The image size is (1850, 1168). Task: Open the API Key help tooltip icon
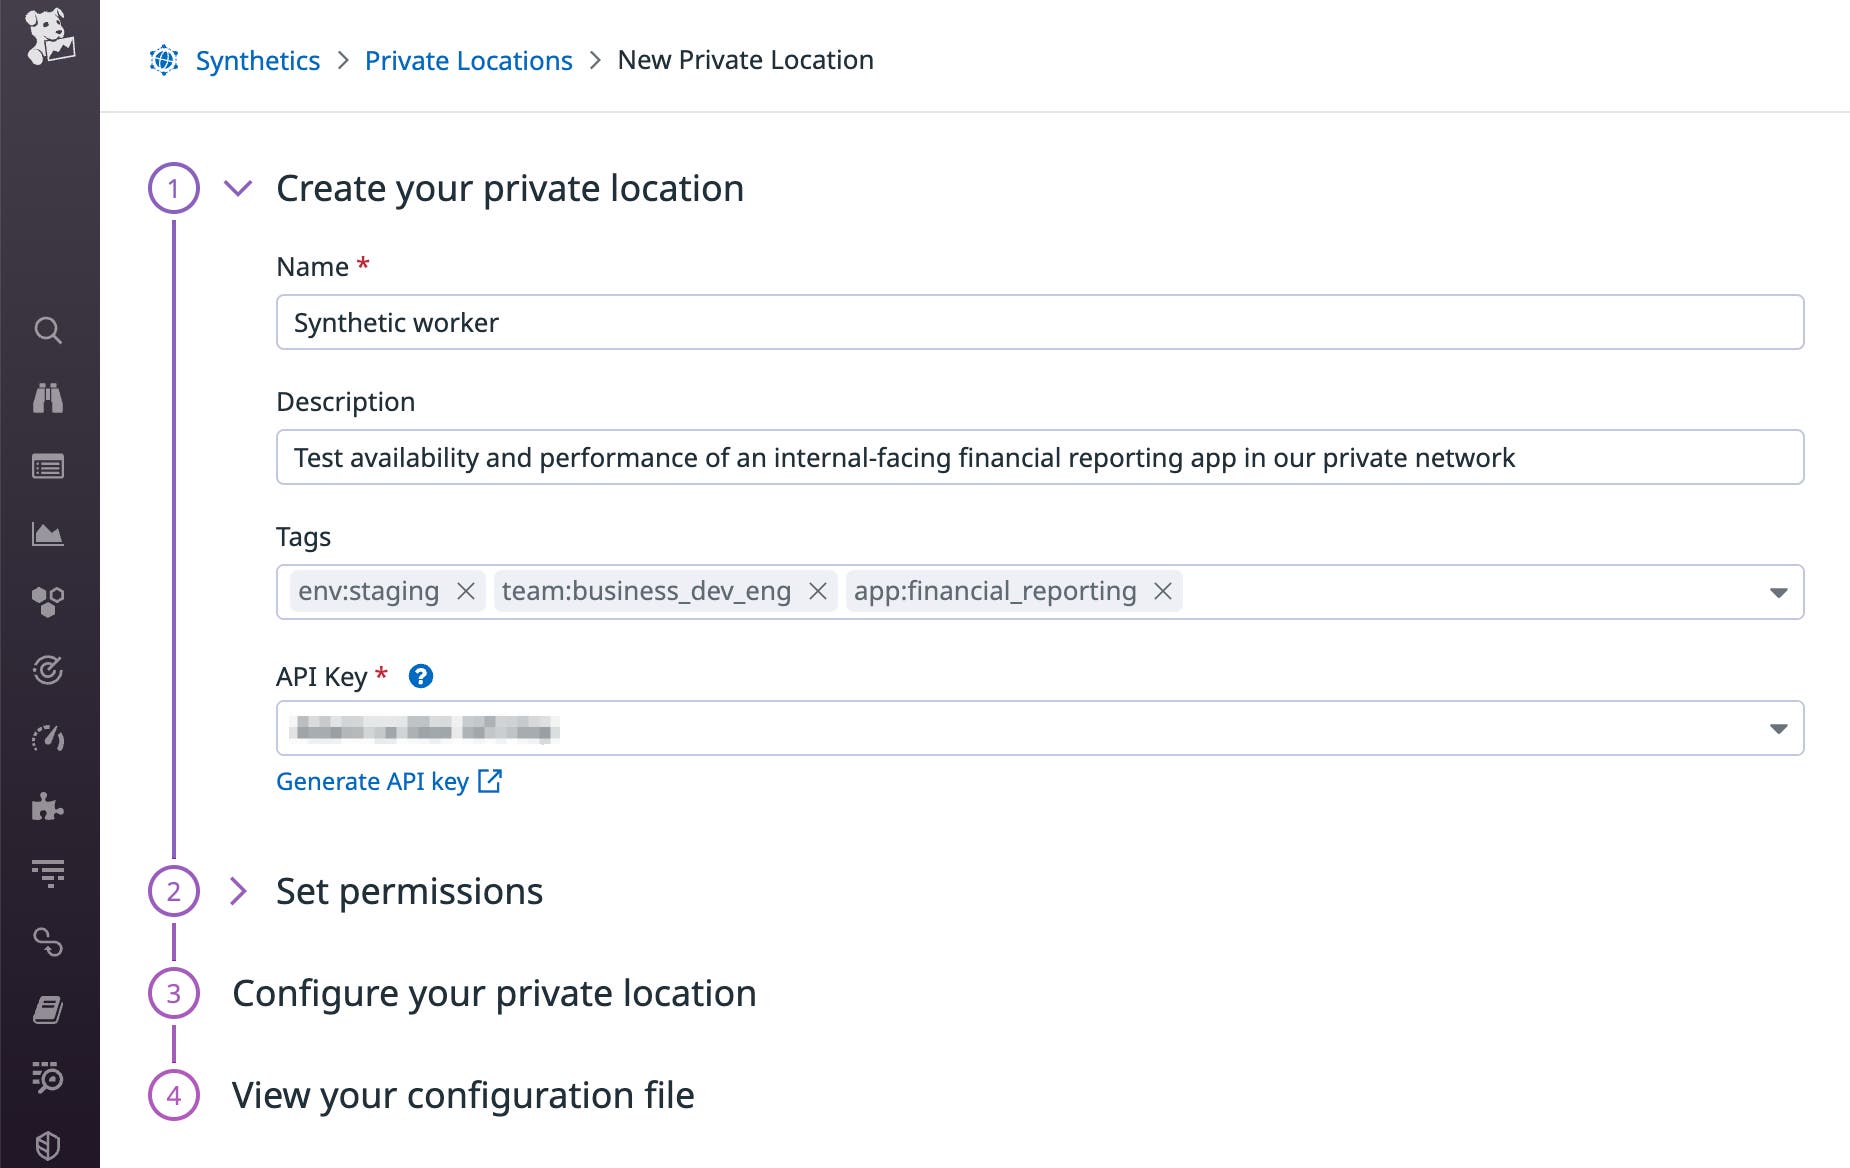coord(421,677)
